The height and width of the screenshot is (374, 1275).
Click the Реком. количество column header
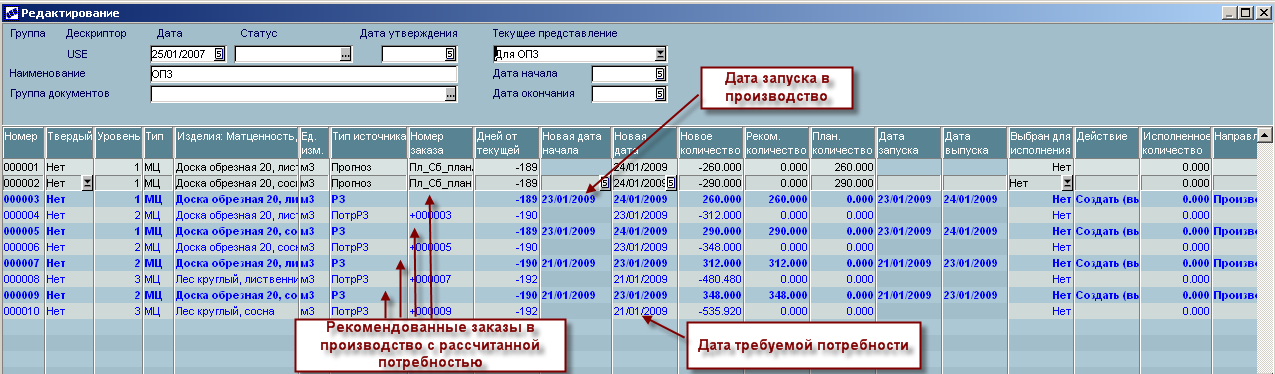[x=776, y=142]
